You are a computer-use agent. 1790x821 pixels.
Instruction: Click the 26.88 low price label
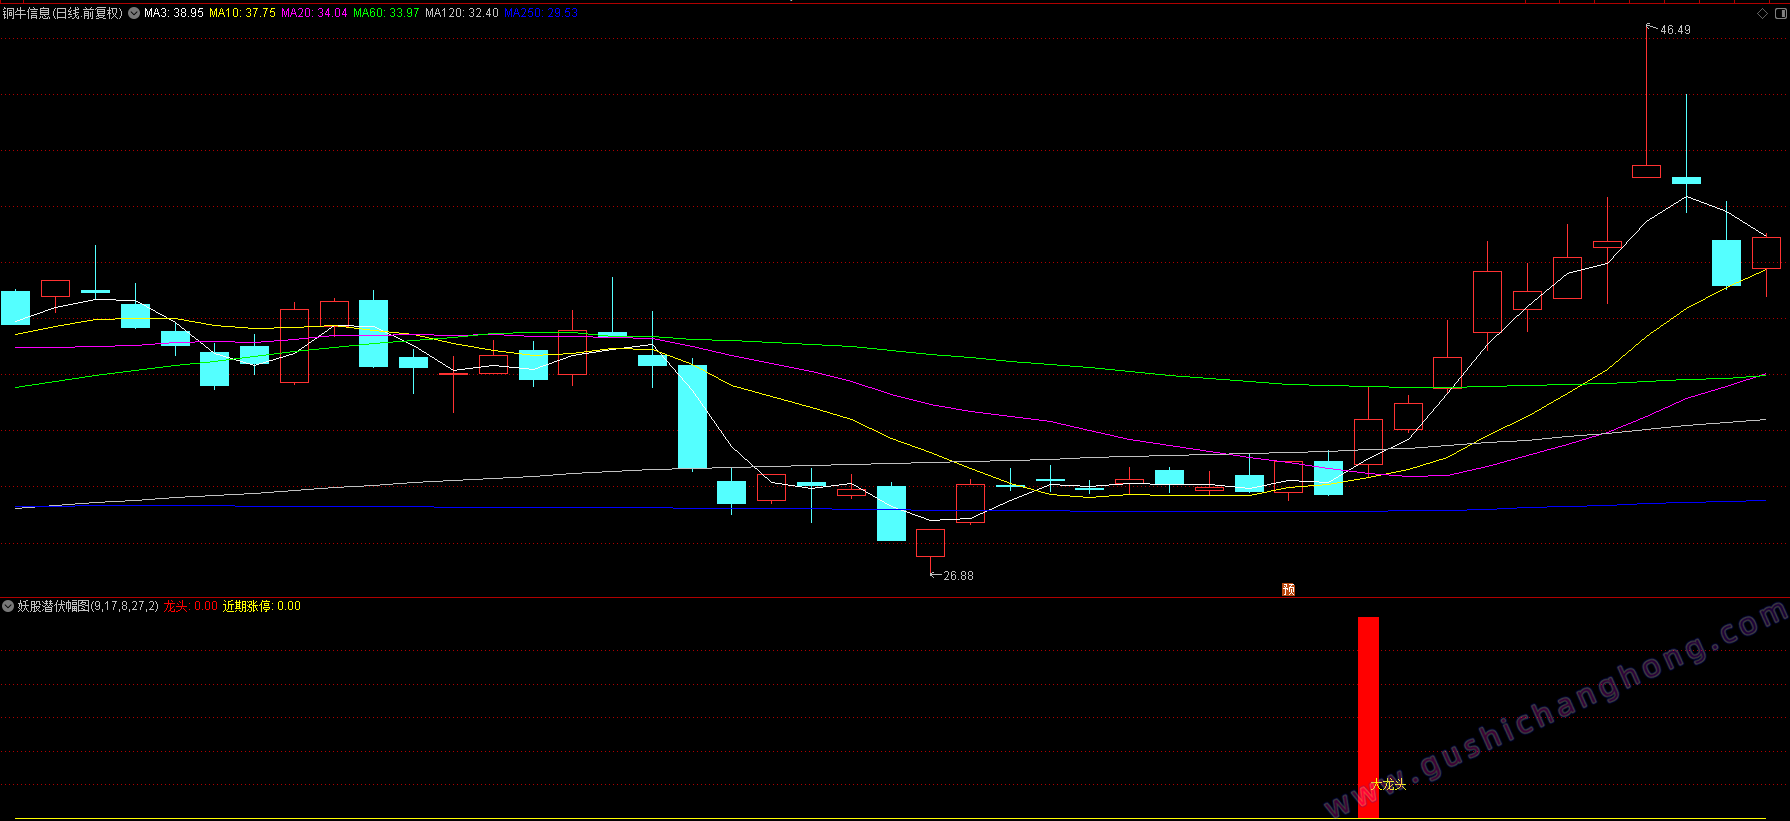pyautogui.click(x=958, y=576)
